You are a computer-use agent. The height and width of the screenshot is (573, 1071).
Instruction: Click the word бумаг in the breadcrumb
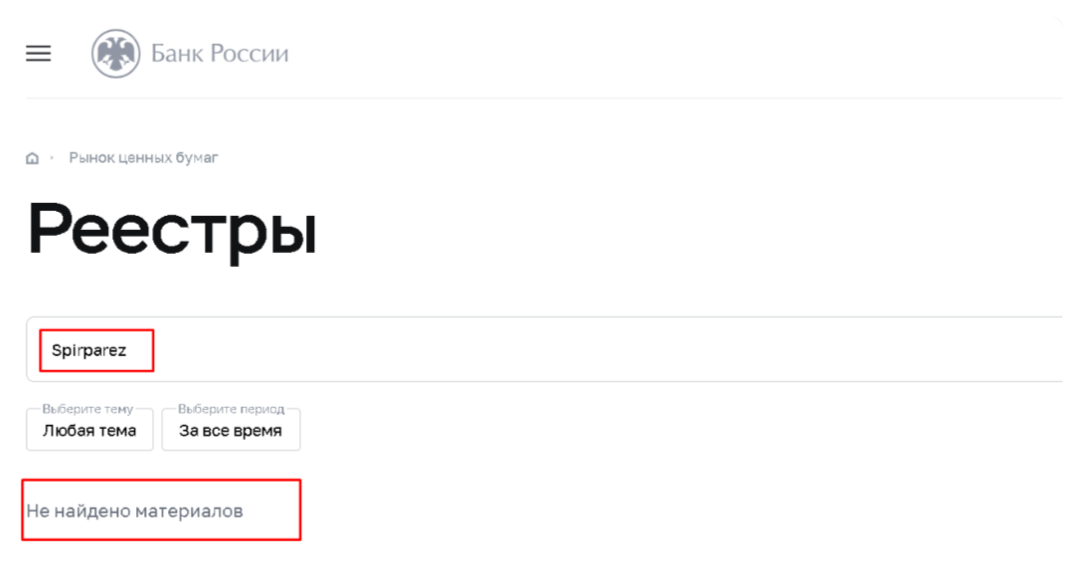[197, 158]
